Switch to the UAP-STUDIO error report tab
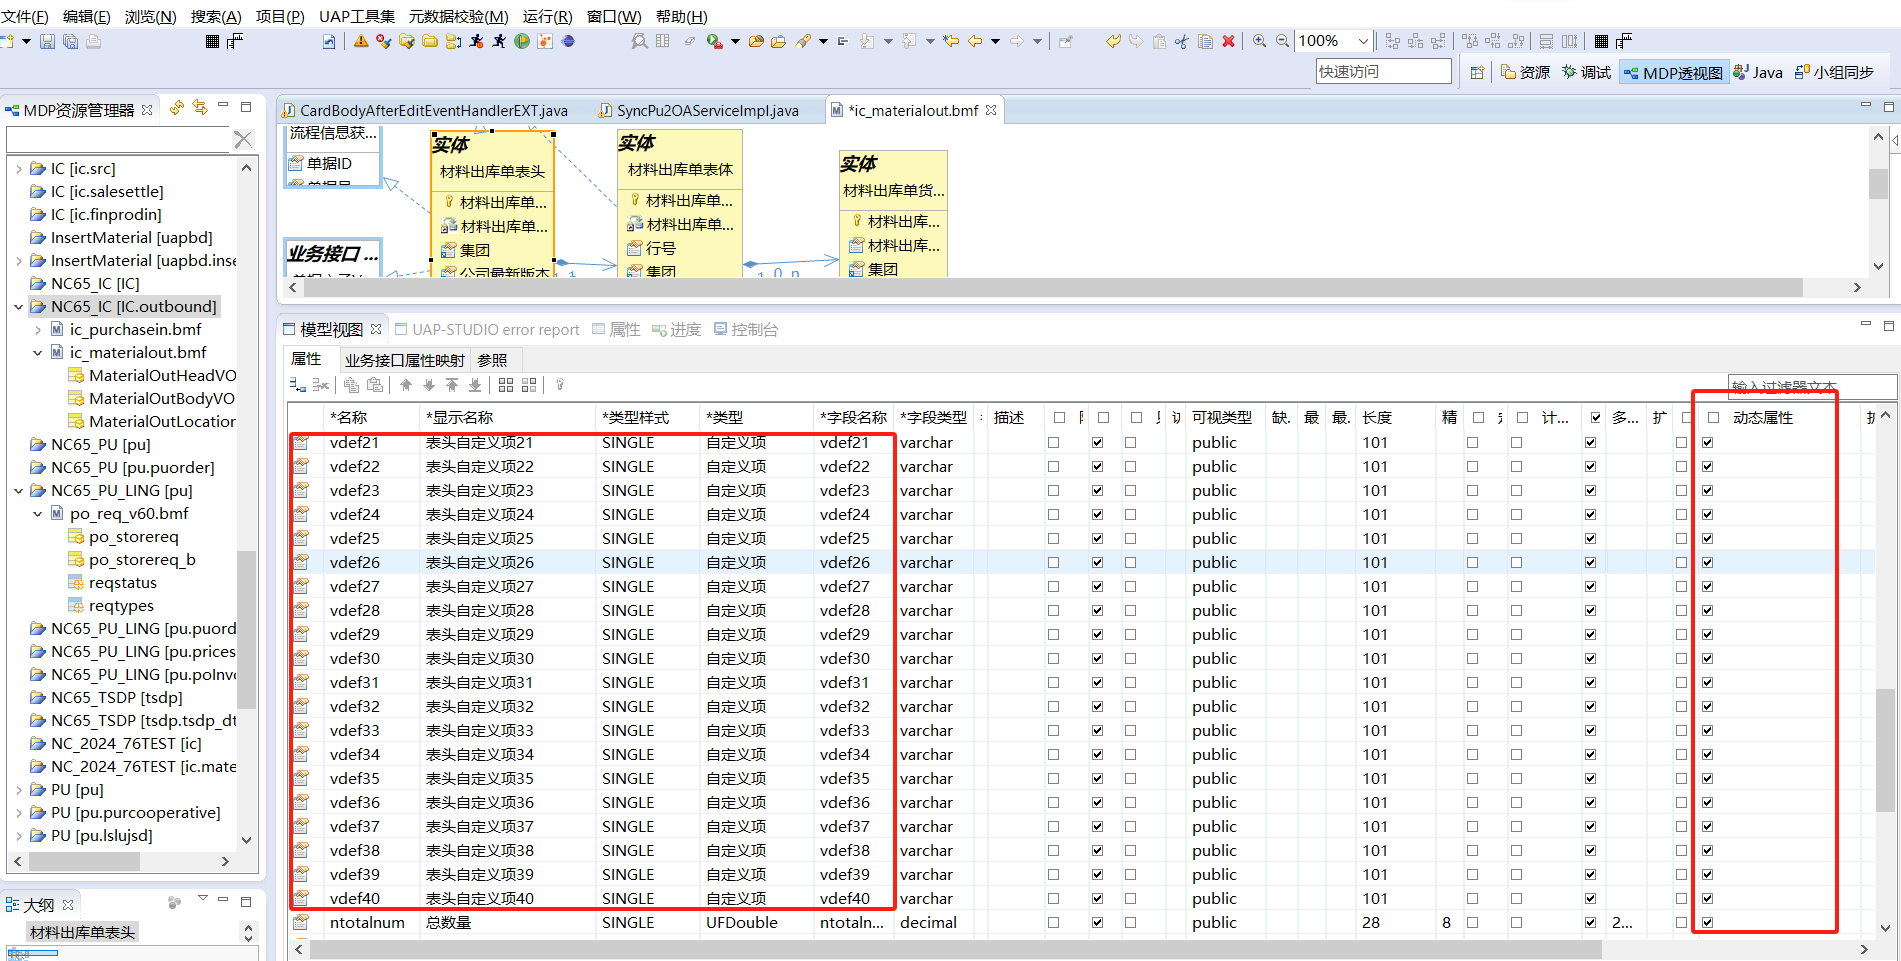 [487, 329]
